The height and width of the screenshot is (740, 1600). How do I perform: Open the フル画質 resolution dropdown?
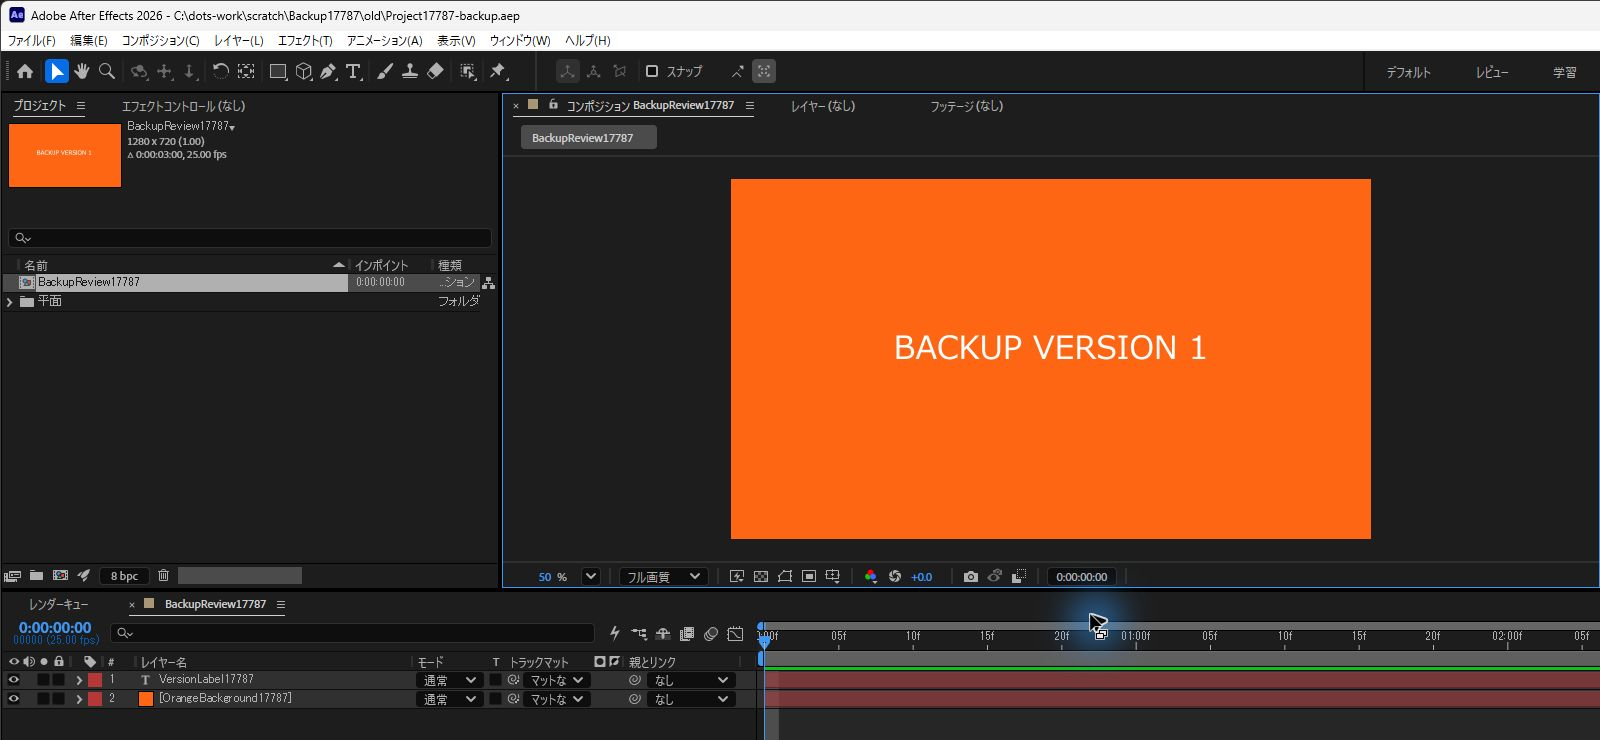(664, 577)
